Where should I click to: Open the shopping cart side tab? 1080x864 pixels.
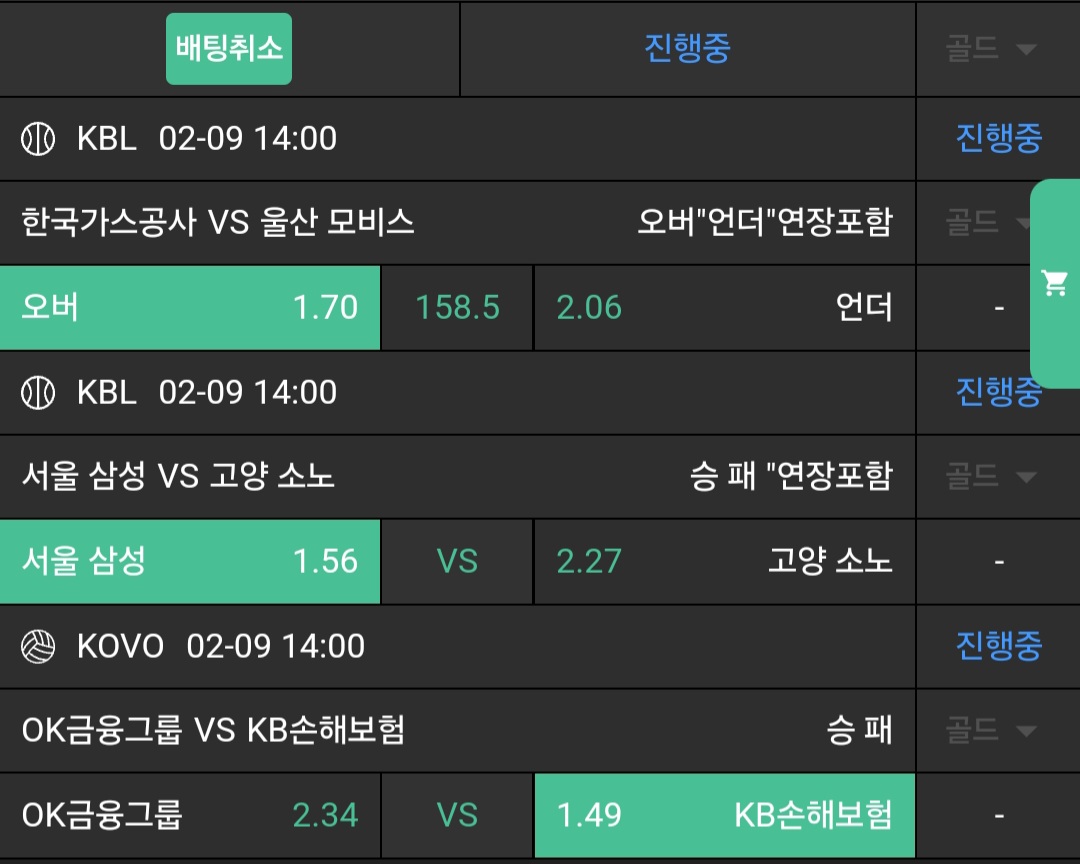(1055, 284)
